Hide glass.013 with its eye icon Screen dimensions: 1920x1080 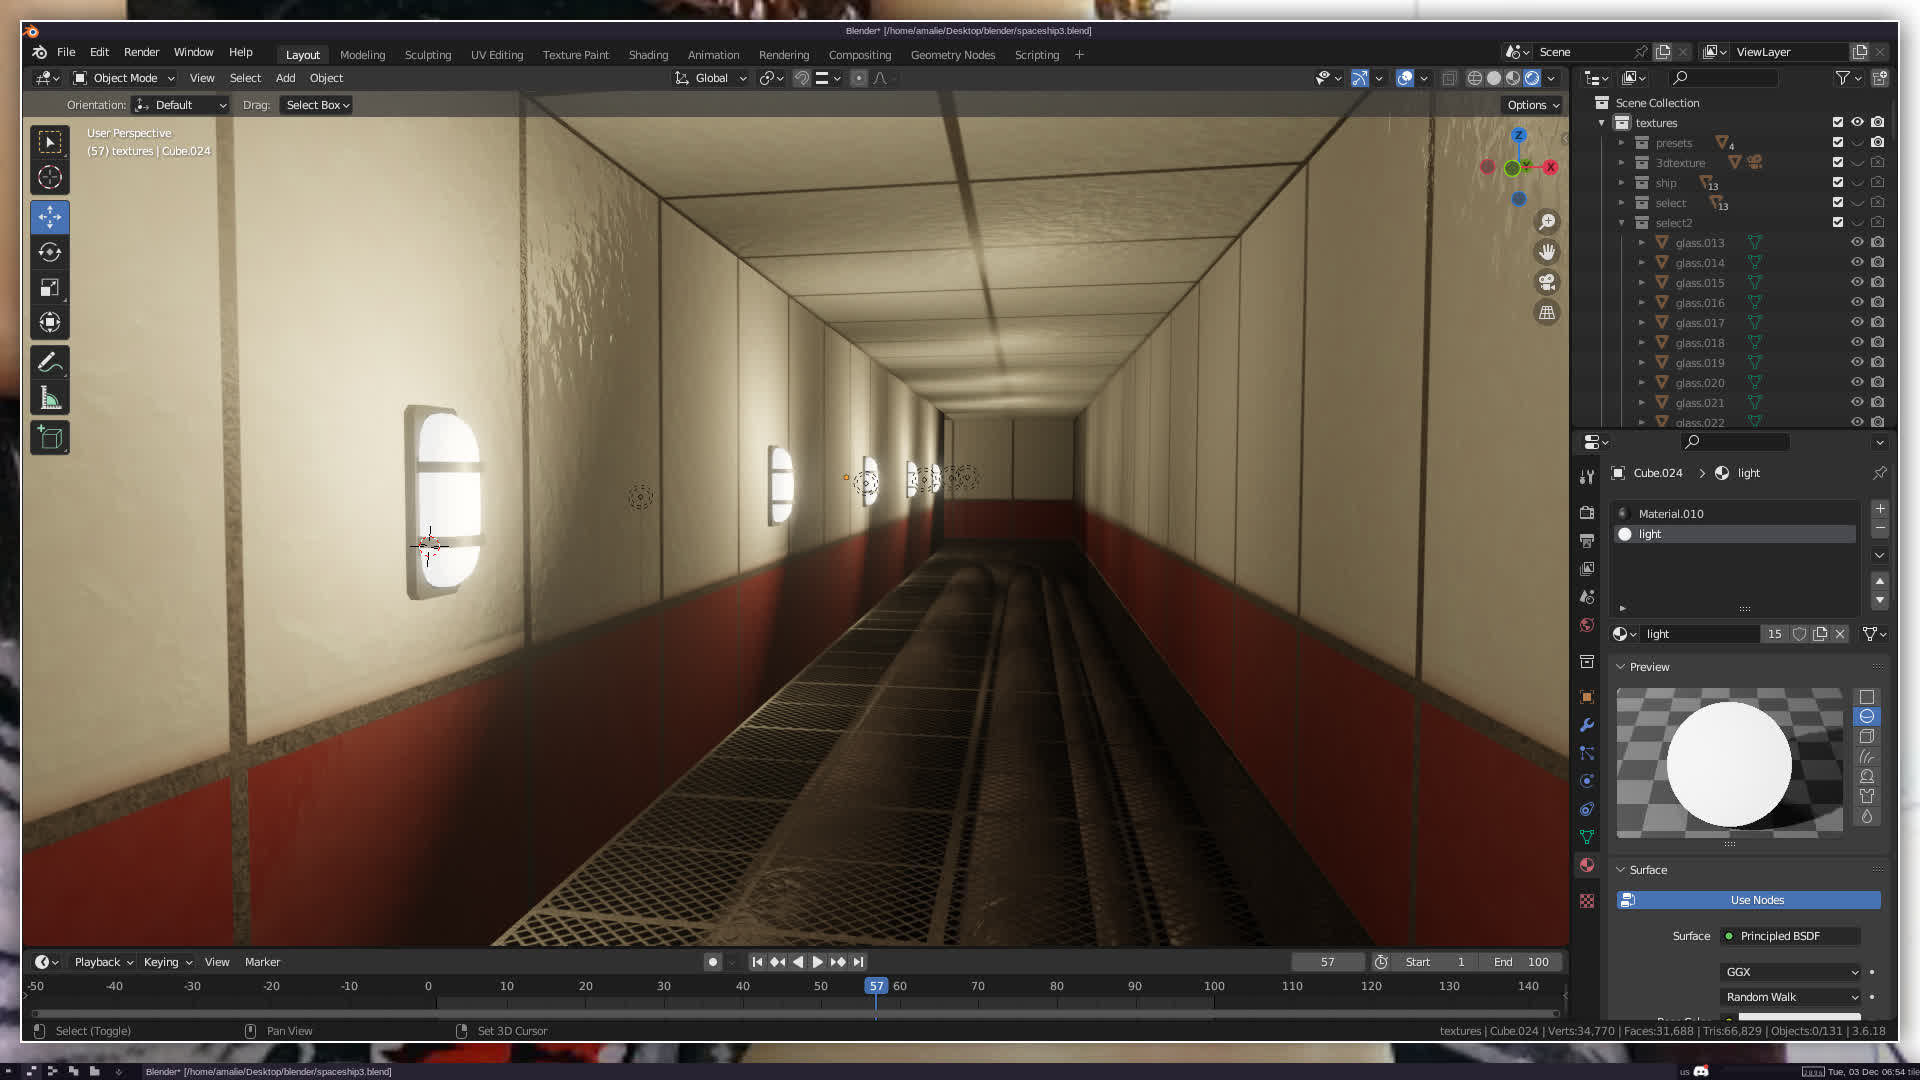[x=1857, y=243]
